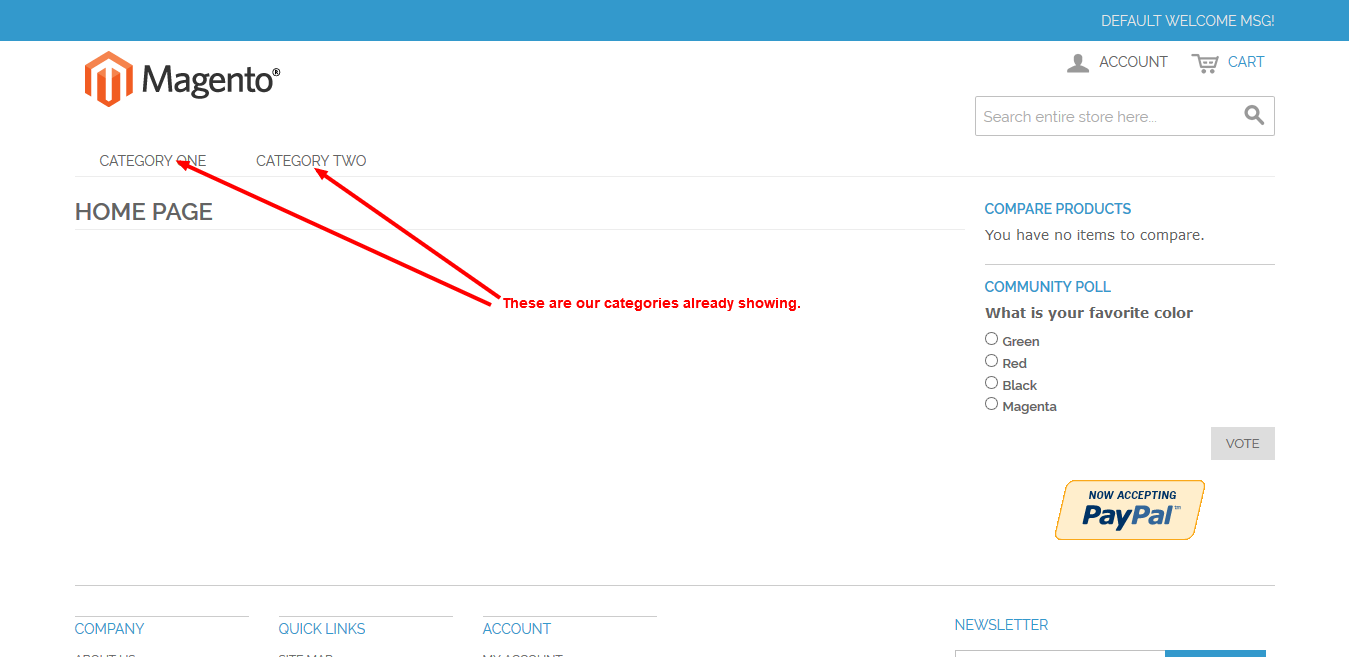Image resolution: width=1349 pixels, height=657 pixels.
Task: Click 'You have no items to compare' text
Action: [x=1095, y=235]
